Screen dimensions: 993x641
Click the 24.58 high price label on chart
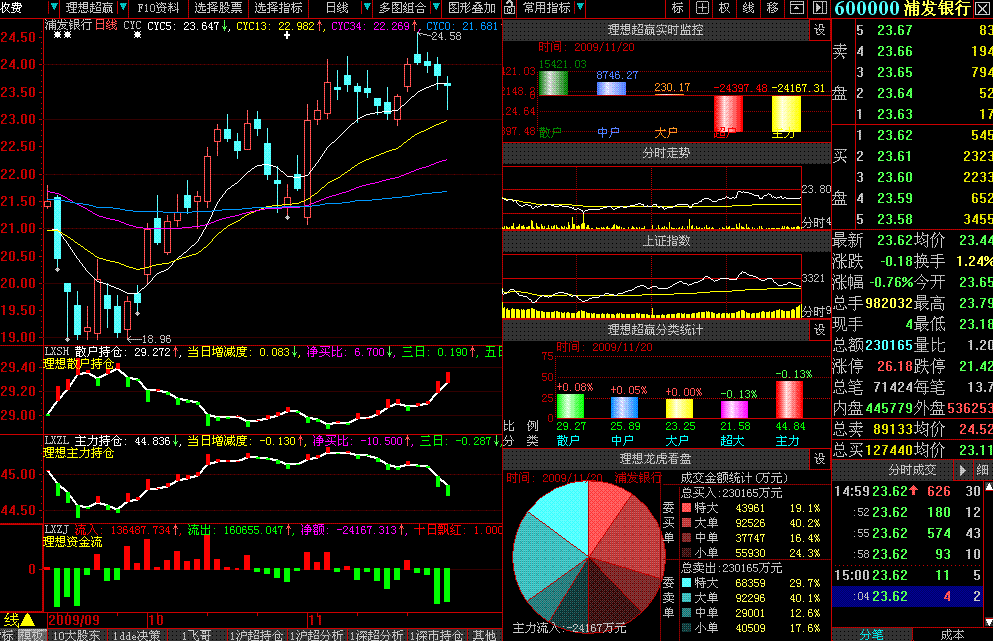click(446, 36)
